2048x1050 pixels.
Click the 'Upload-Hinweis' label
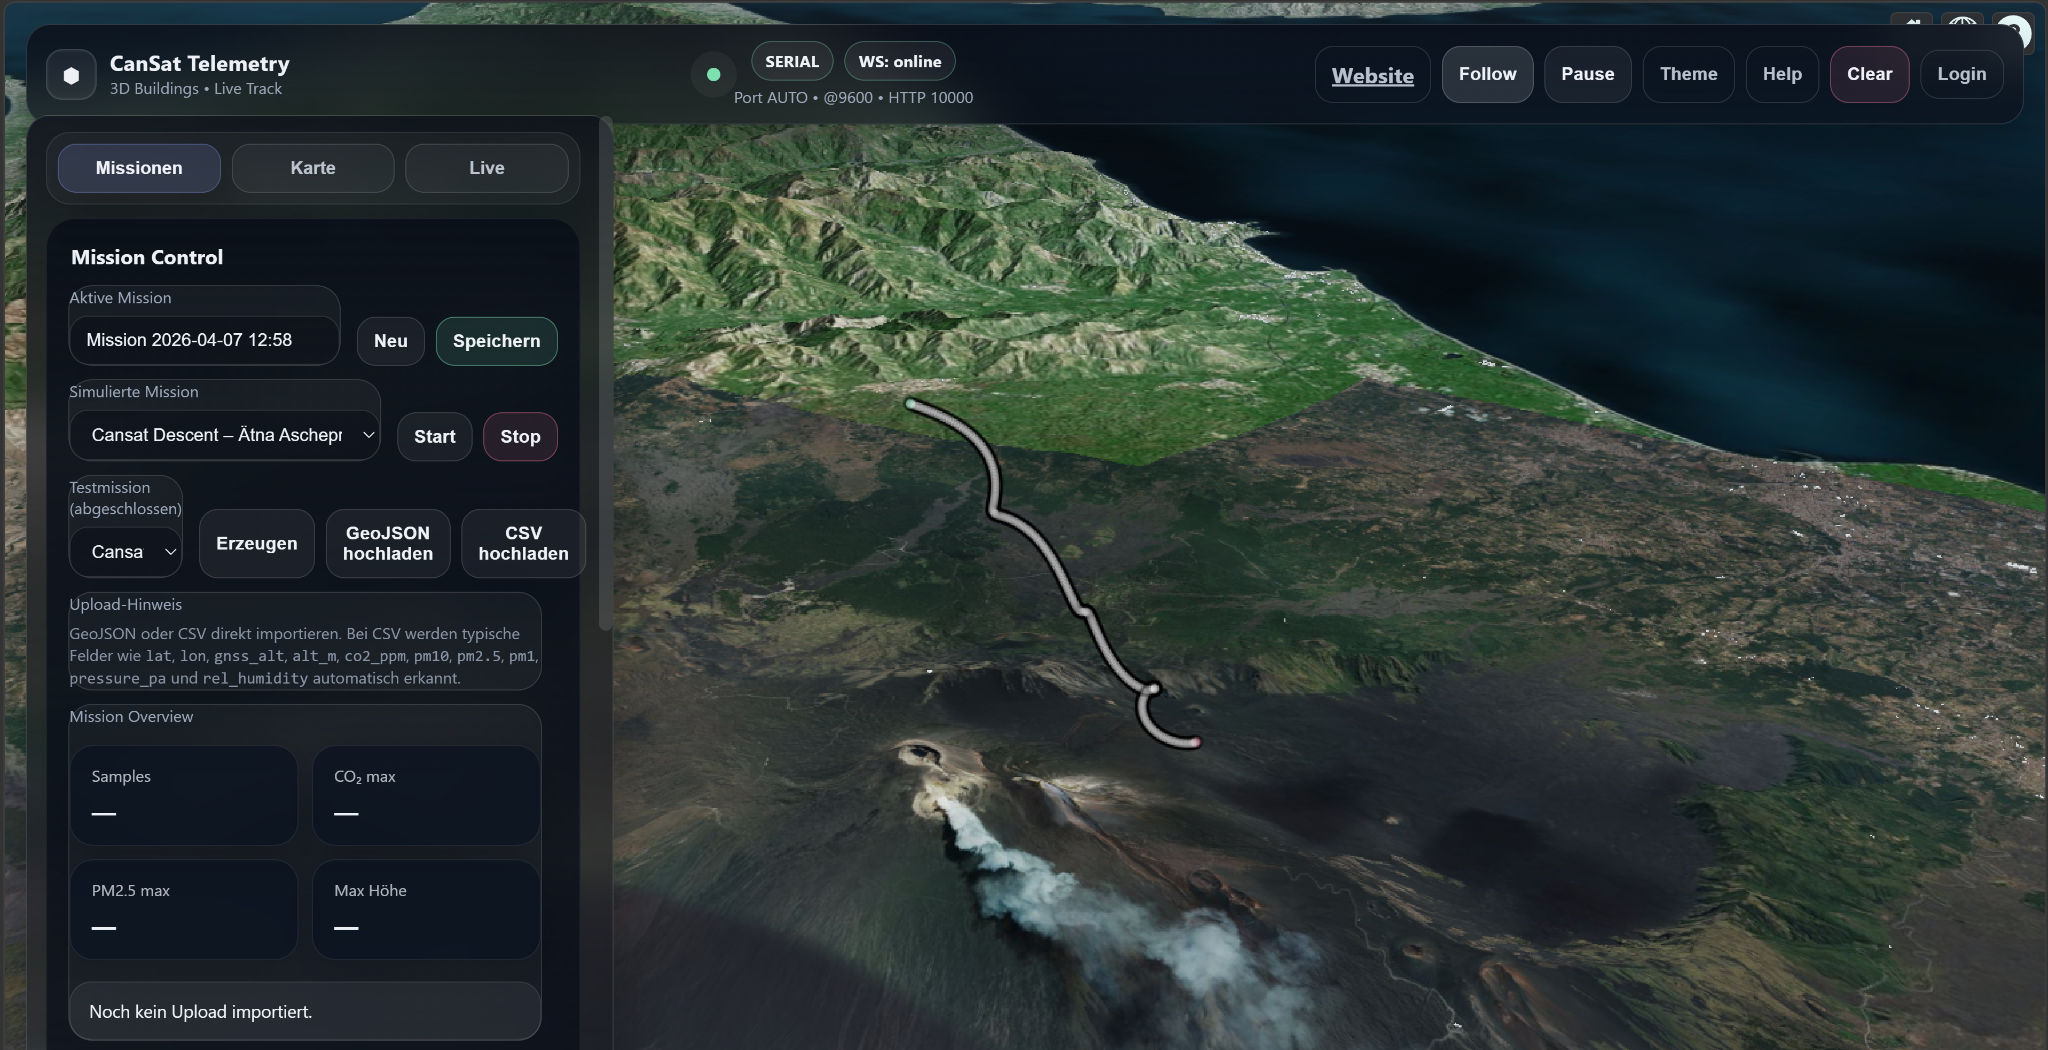point(125,605)
